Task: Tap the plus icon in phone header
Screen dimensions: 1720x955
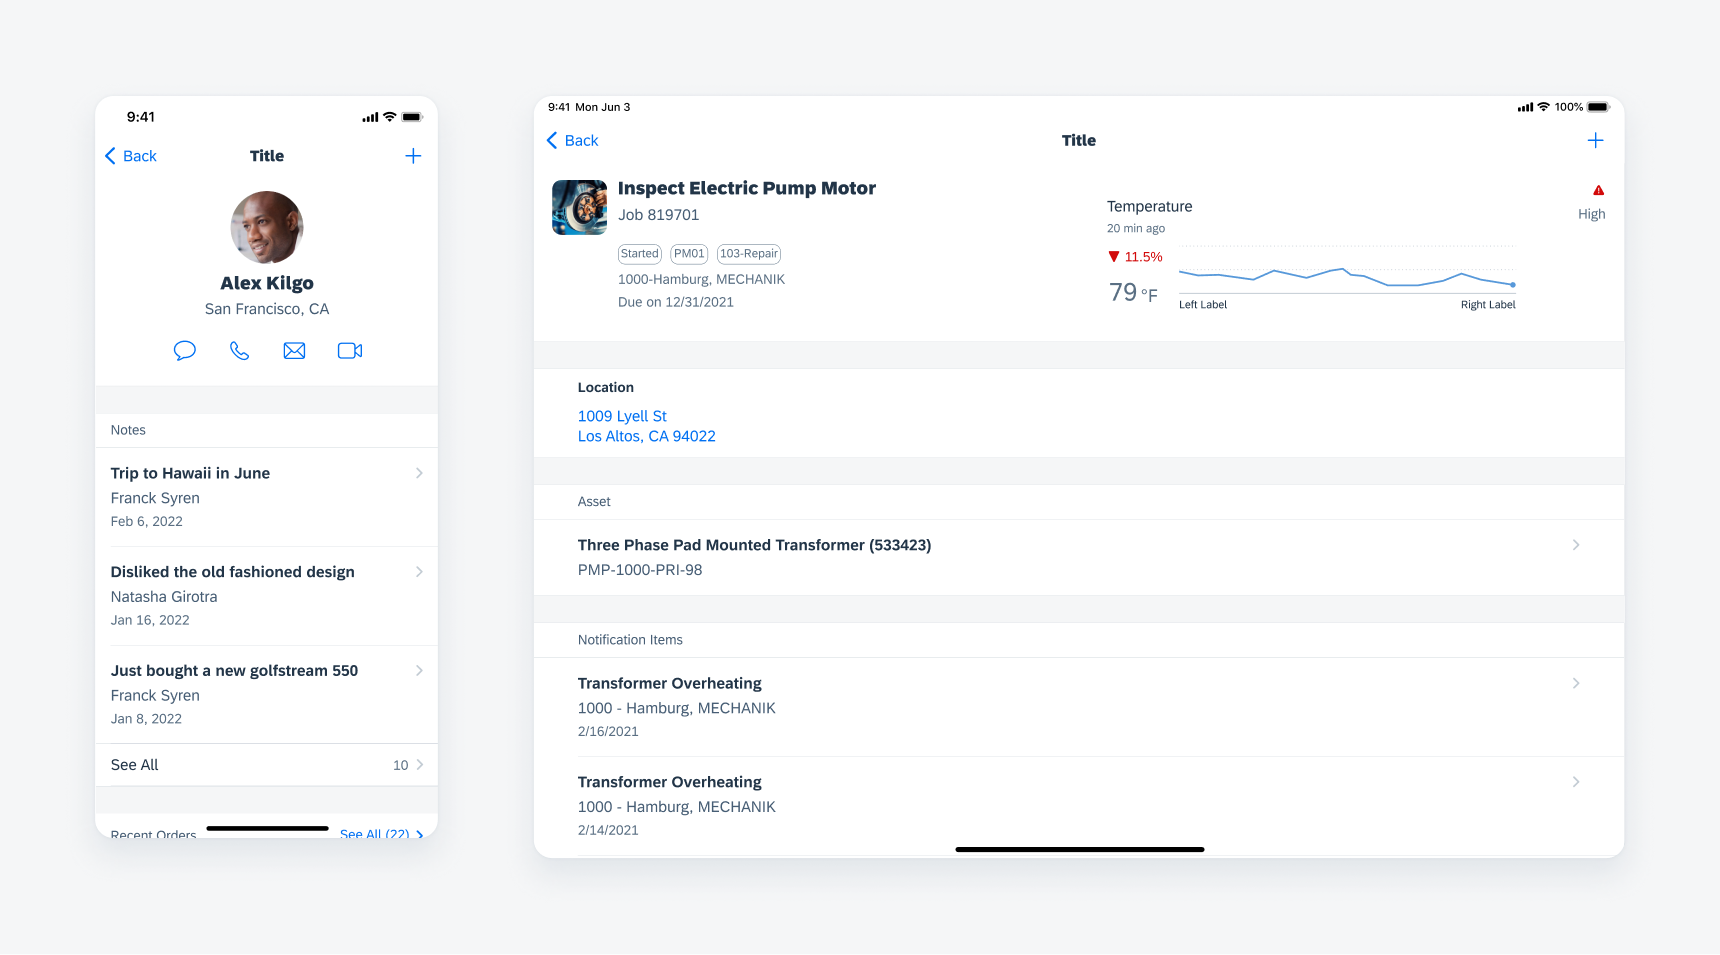Action: 413,156
